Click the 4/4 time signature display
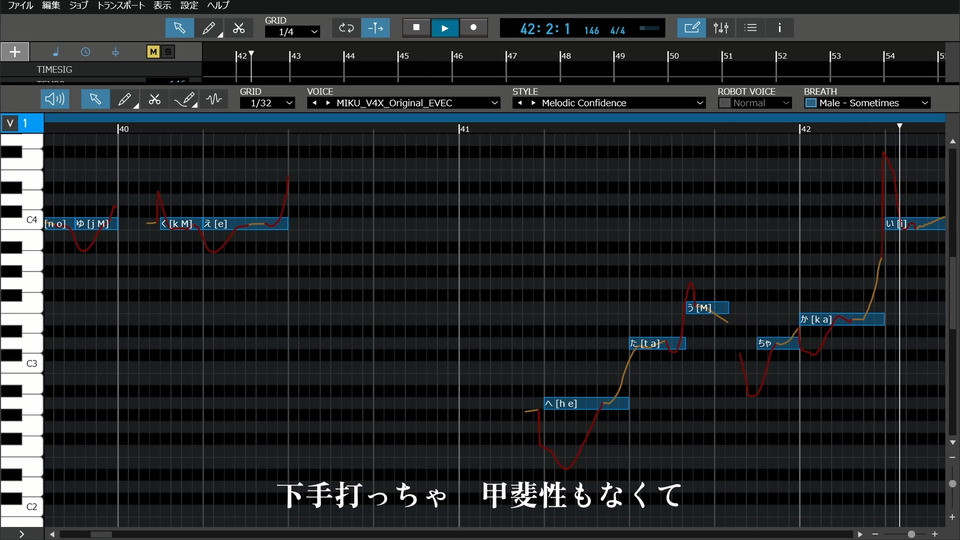The height and width of the screenshot is (540, 960). (618, 30)
